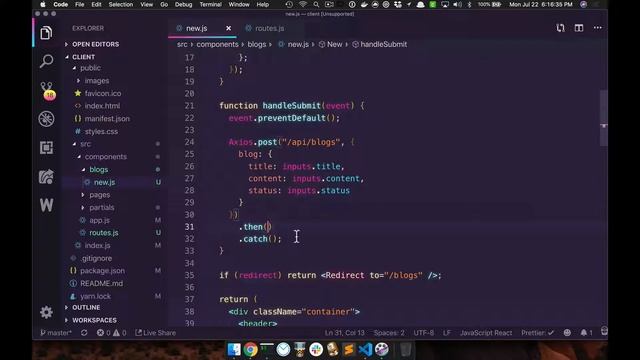The width and height of the screenshot is (640, 360).
Task: Close the new.js editor tab
Action: pyautogui.click(x=228, y=28)
